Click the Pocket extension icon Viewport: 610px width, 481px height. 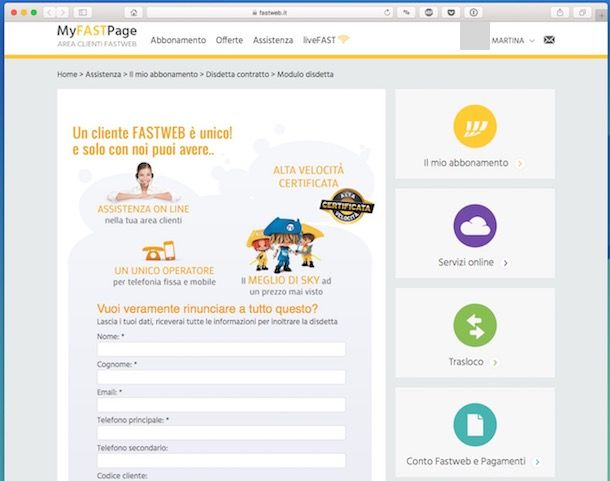click(451, 12)
